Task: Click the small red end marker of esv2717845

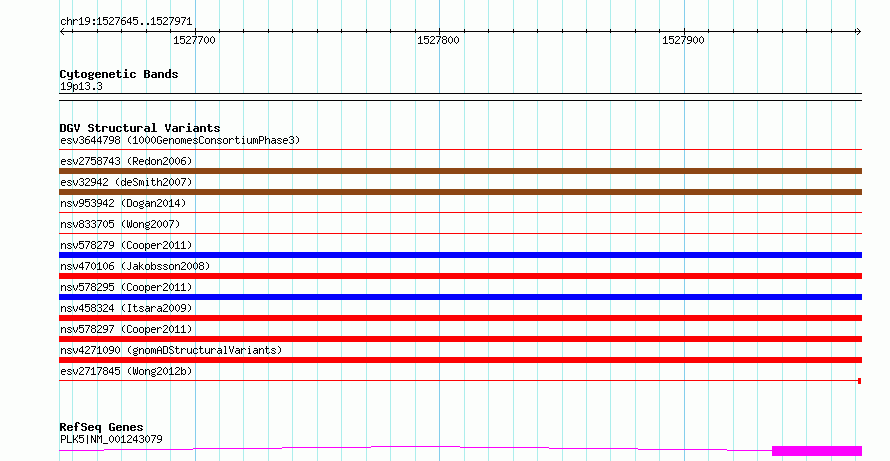Action: tap(859, 381)
